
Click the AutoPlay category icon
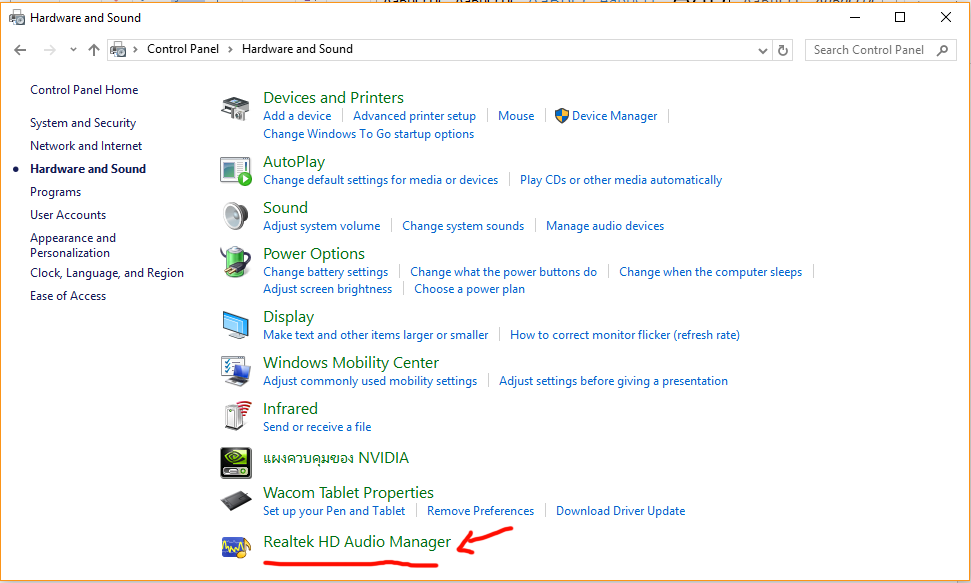point(236,171)
